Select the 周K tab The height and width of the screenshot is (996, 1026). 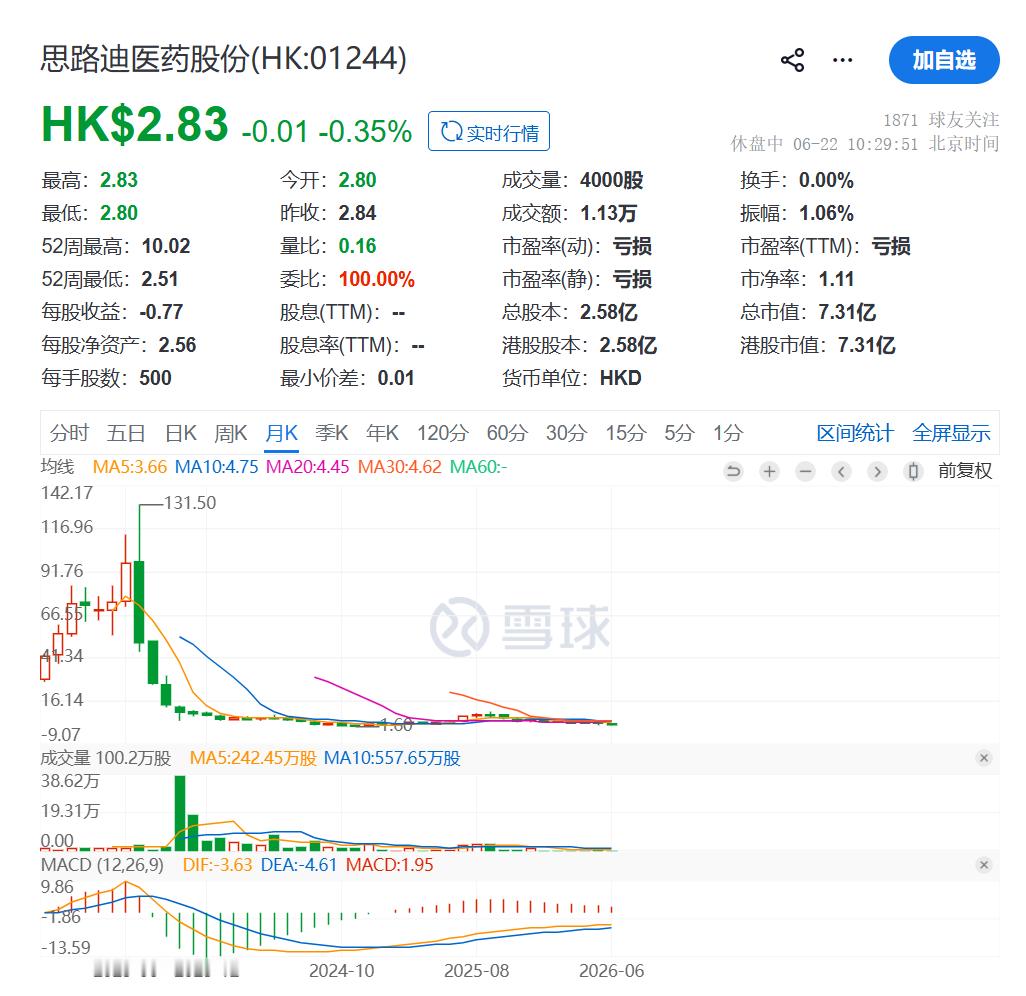pos(230,433)
